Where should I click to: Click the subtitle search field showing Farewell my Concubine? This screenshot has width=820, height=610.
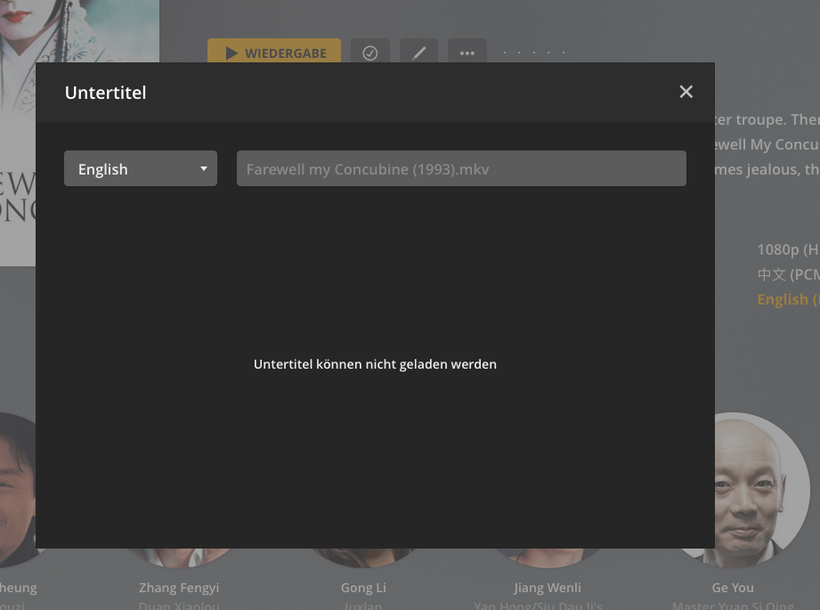[x=461, y=168]
